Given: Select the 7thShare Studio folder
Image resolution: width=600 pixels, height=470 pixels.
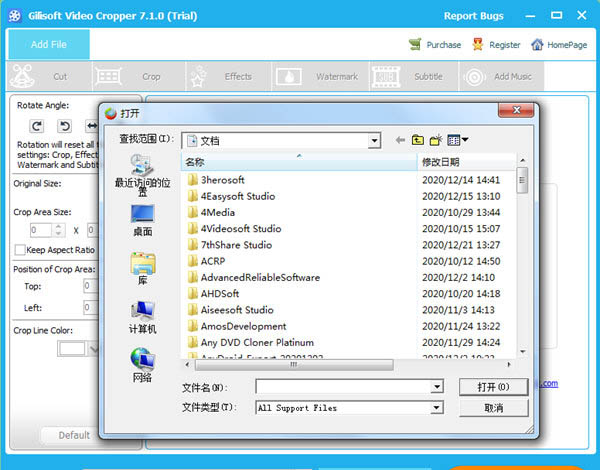Looking at the screenshot, I should tap(230, 245).
